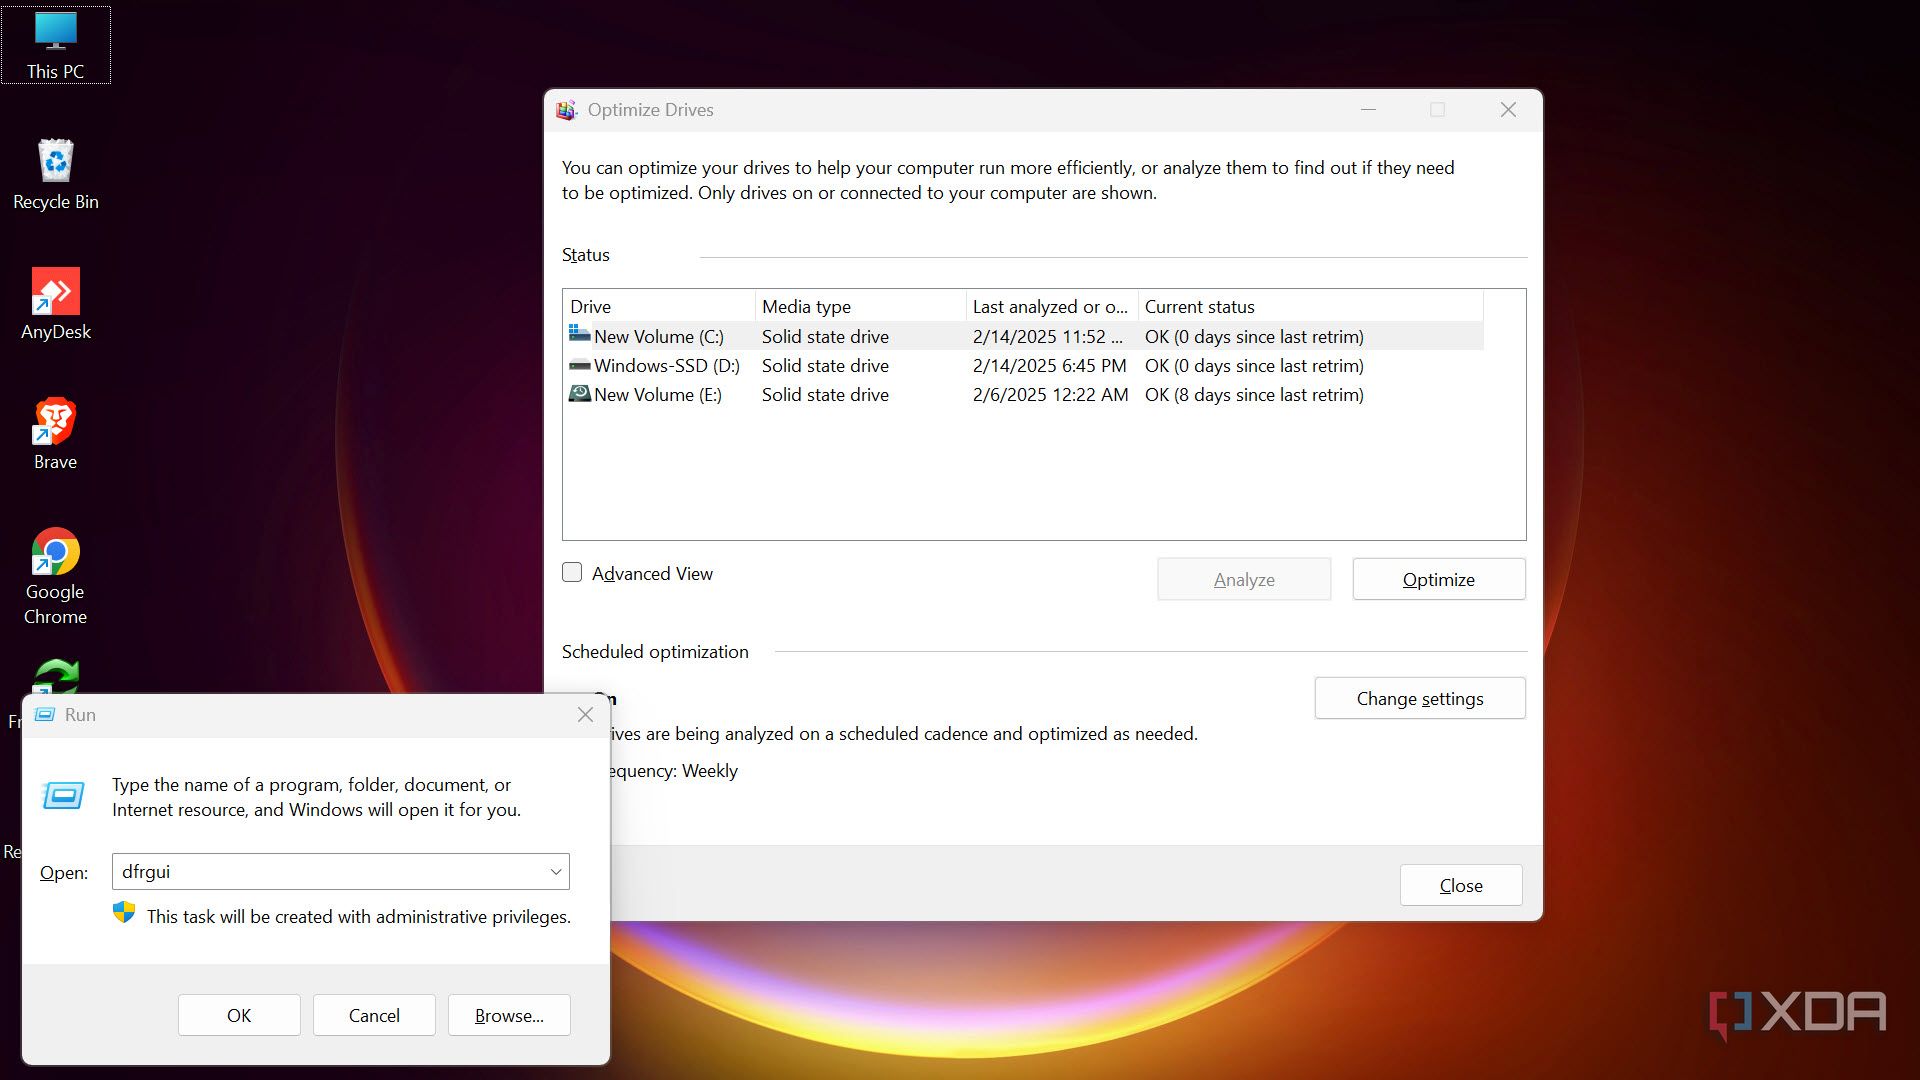Close the Run dialog with X
Screen dimensions: 1920x1080
[x=585, y=714]
